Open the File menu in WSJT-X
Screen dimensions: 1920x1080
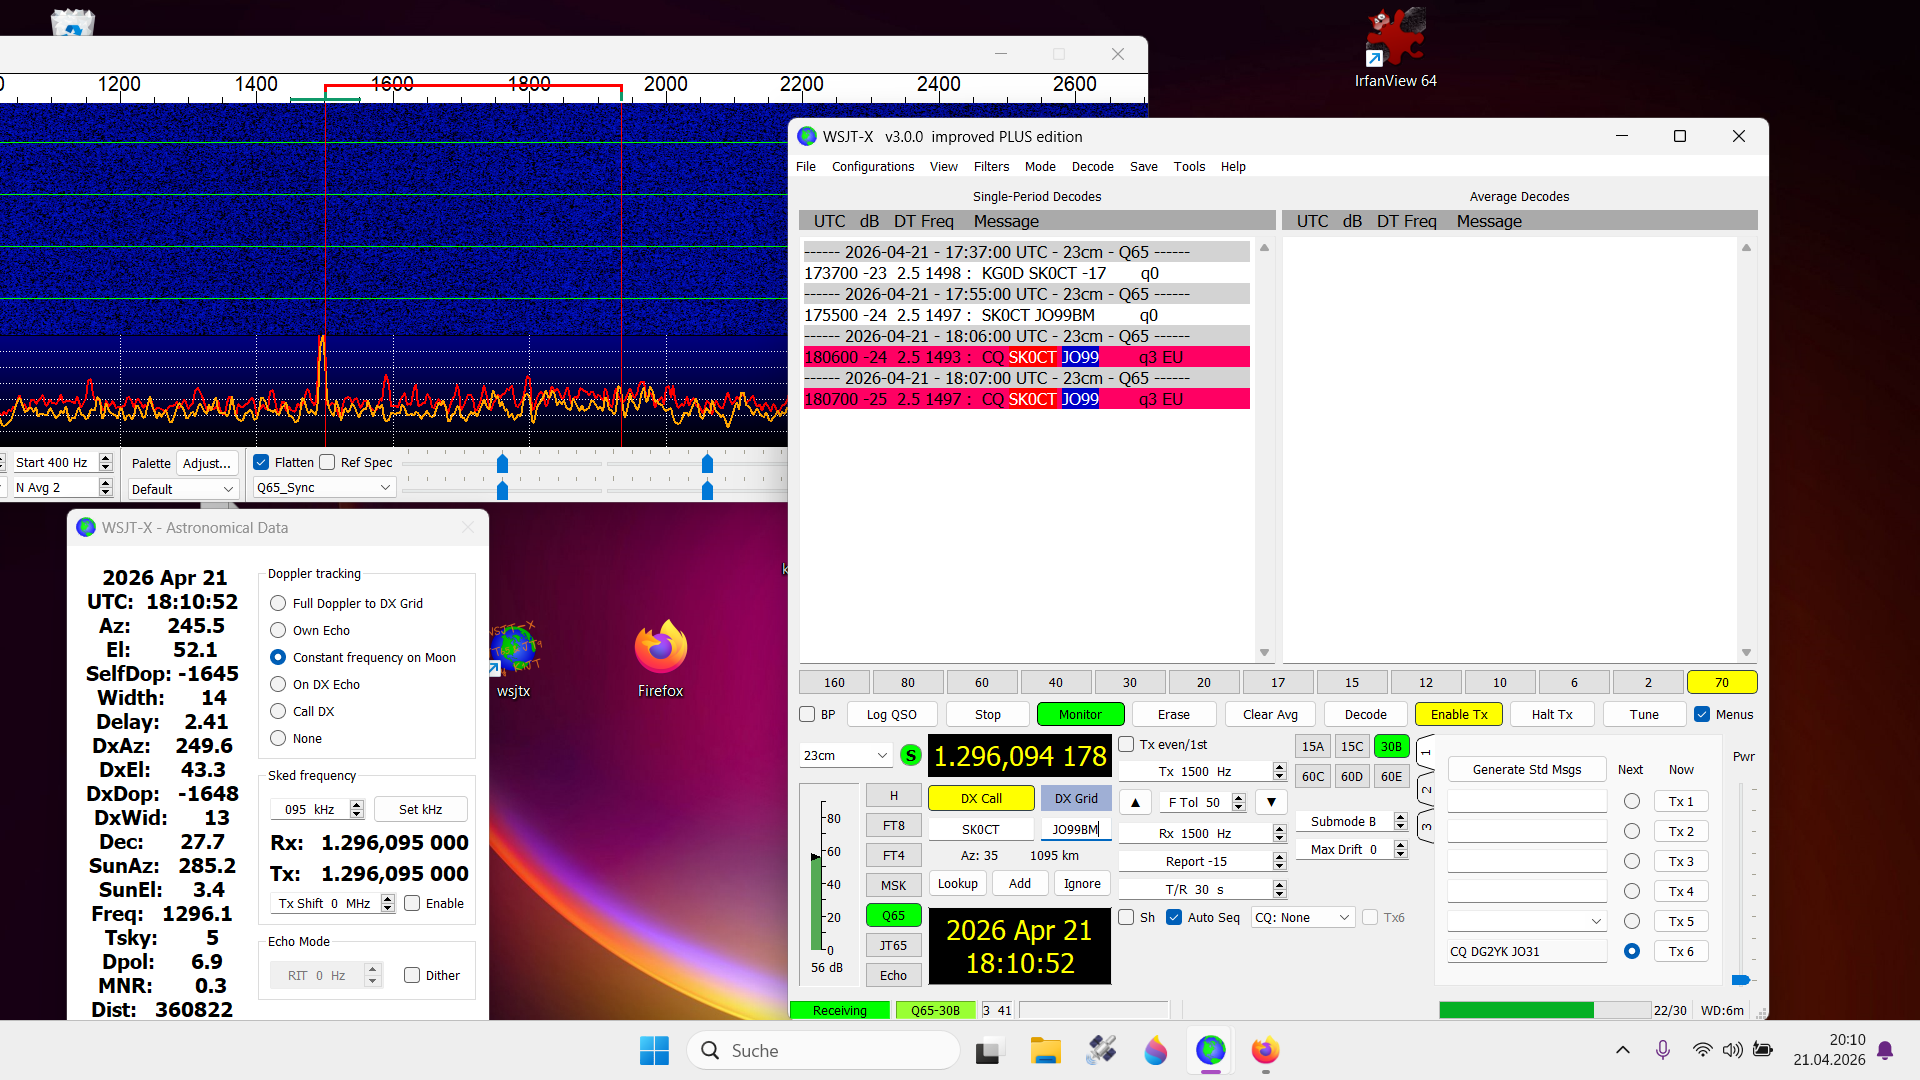click(x=806, y=166)
